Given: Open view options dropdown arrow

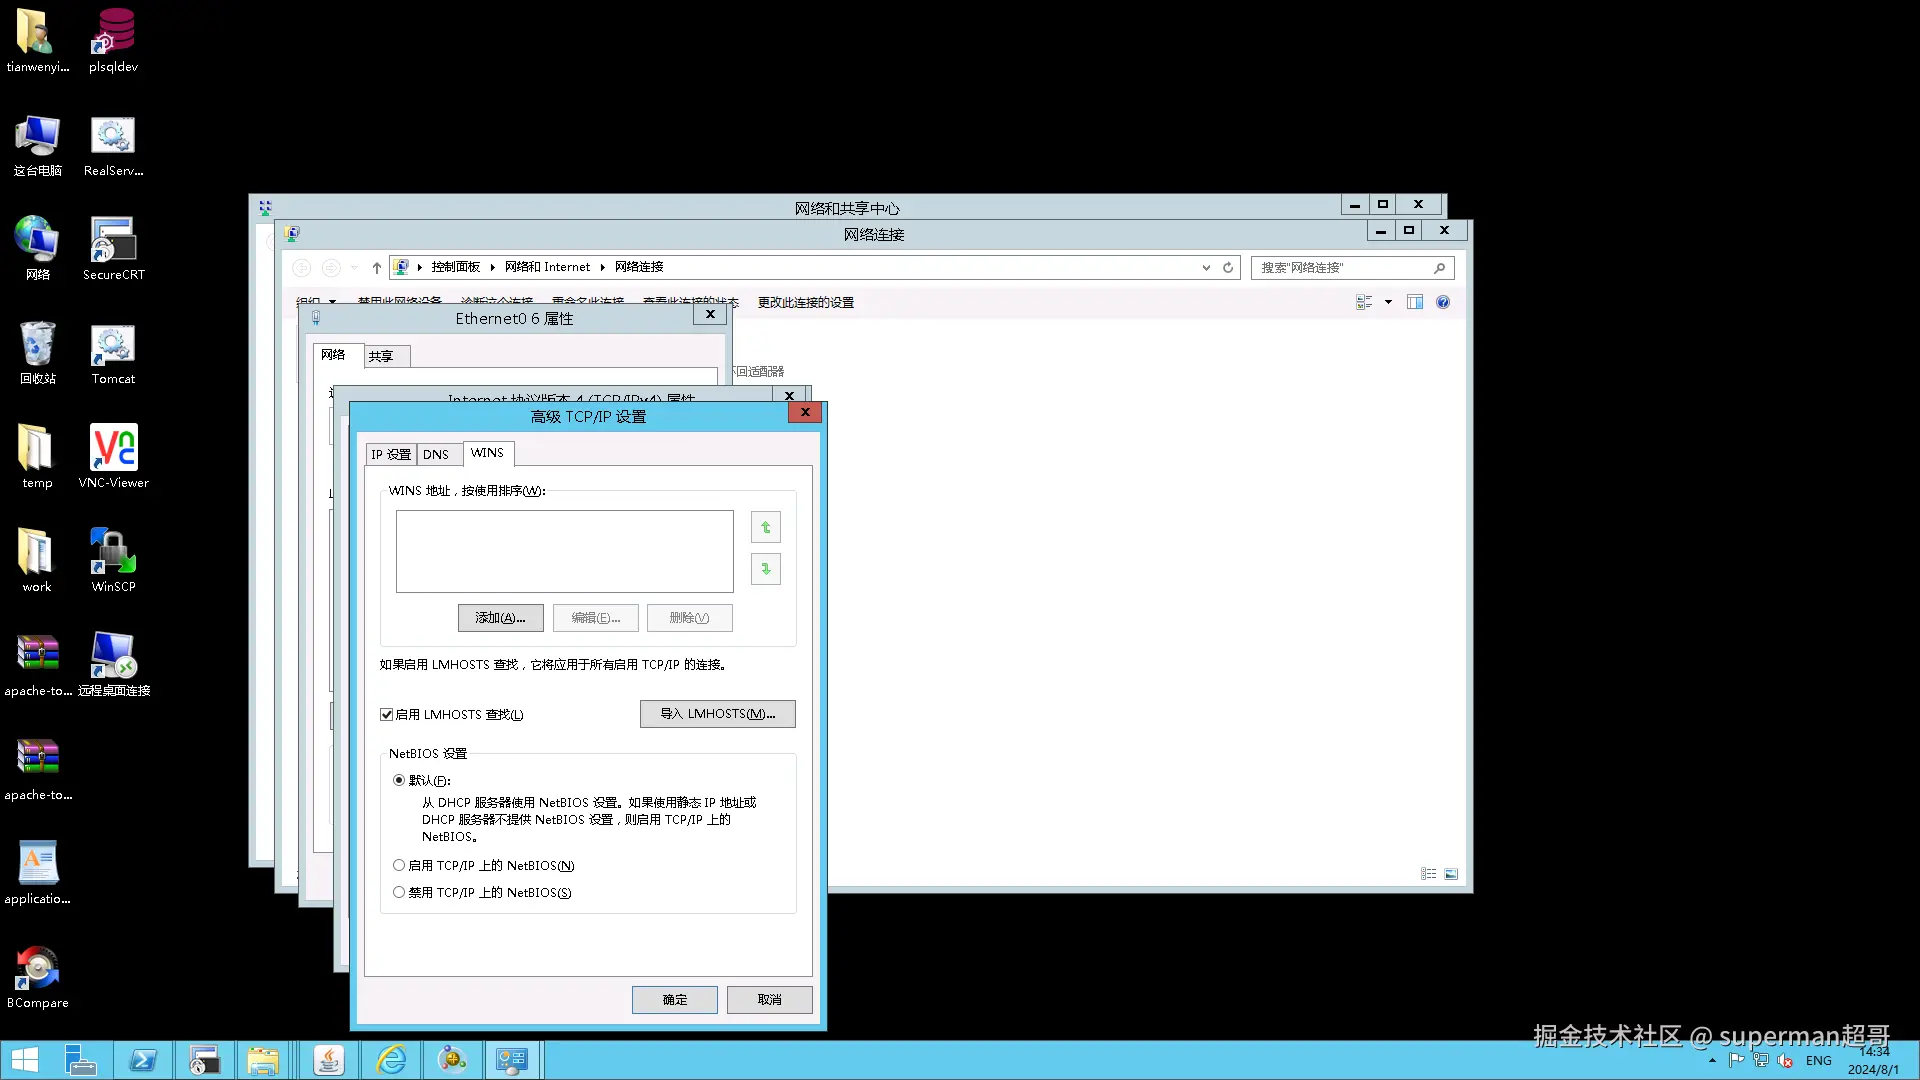Looking at the screenshot, I should point(1388,302).
